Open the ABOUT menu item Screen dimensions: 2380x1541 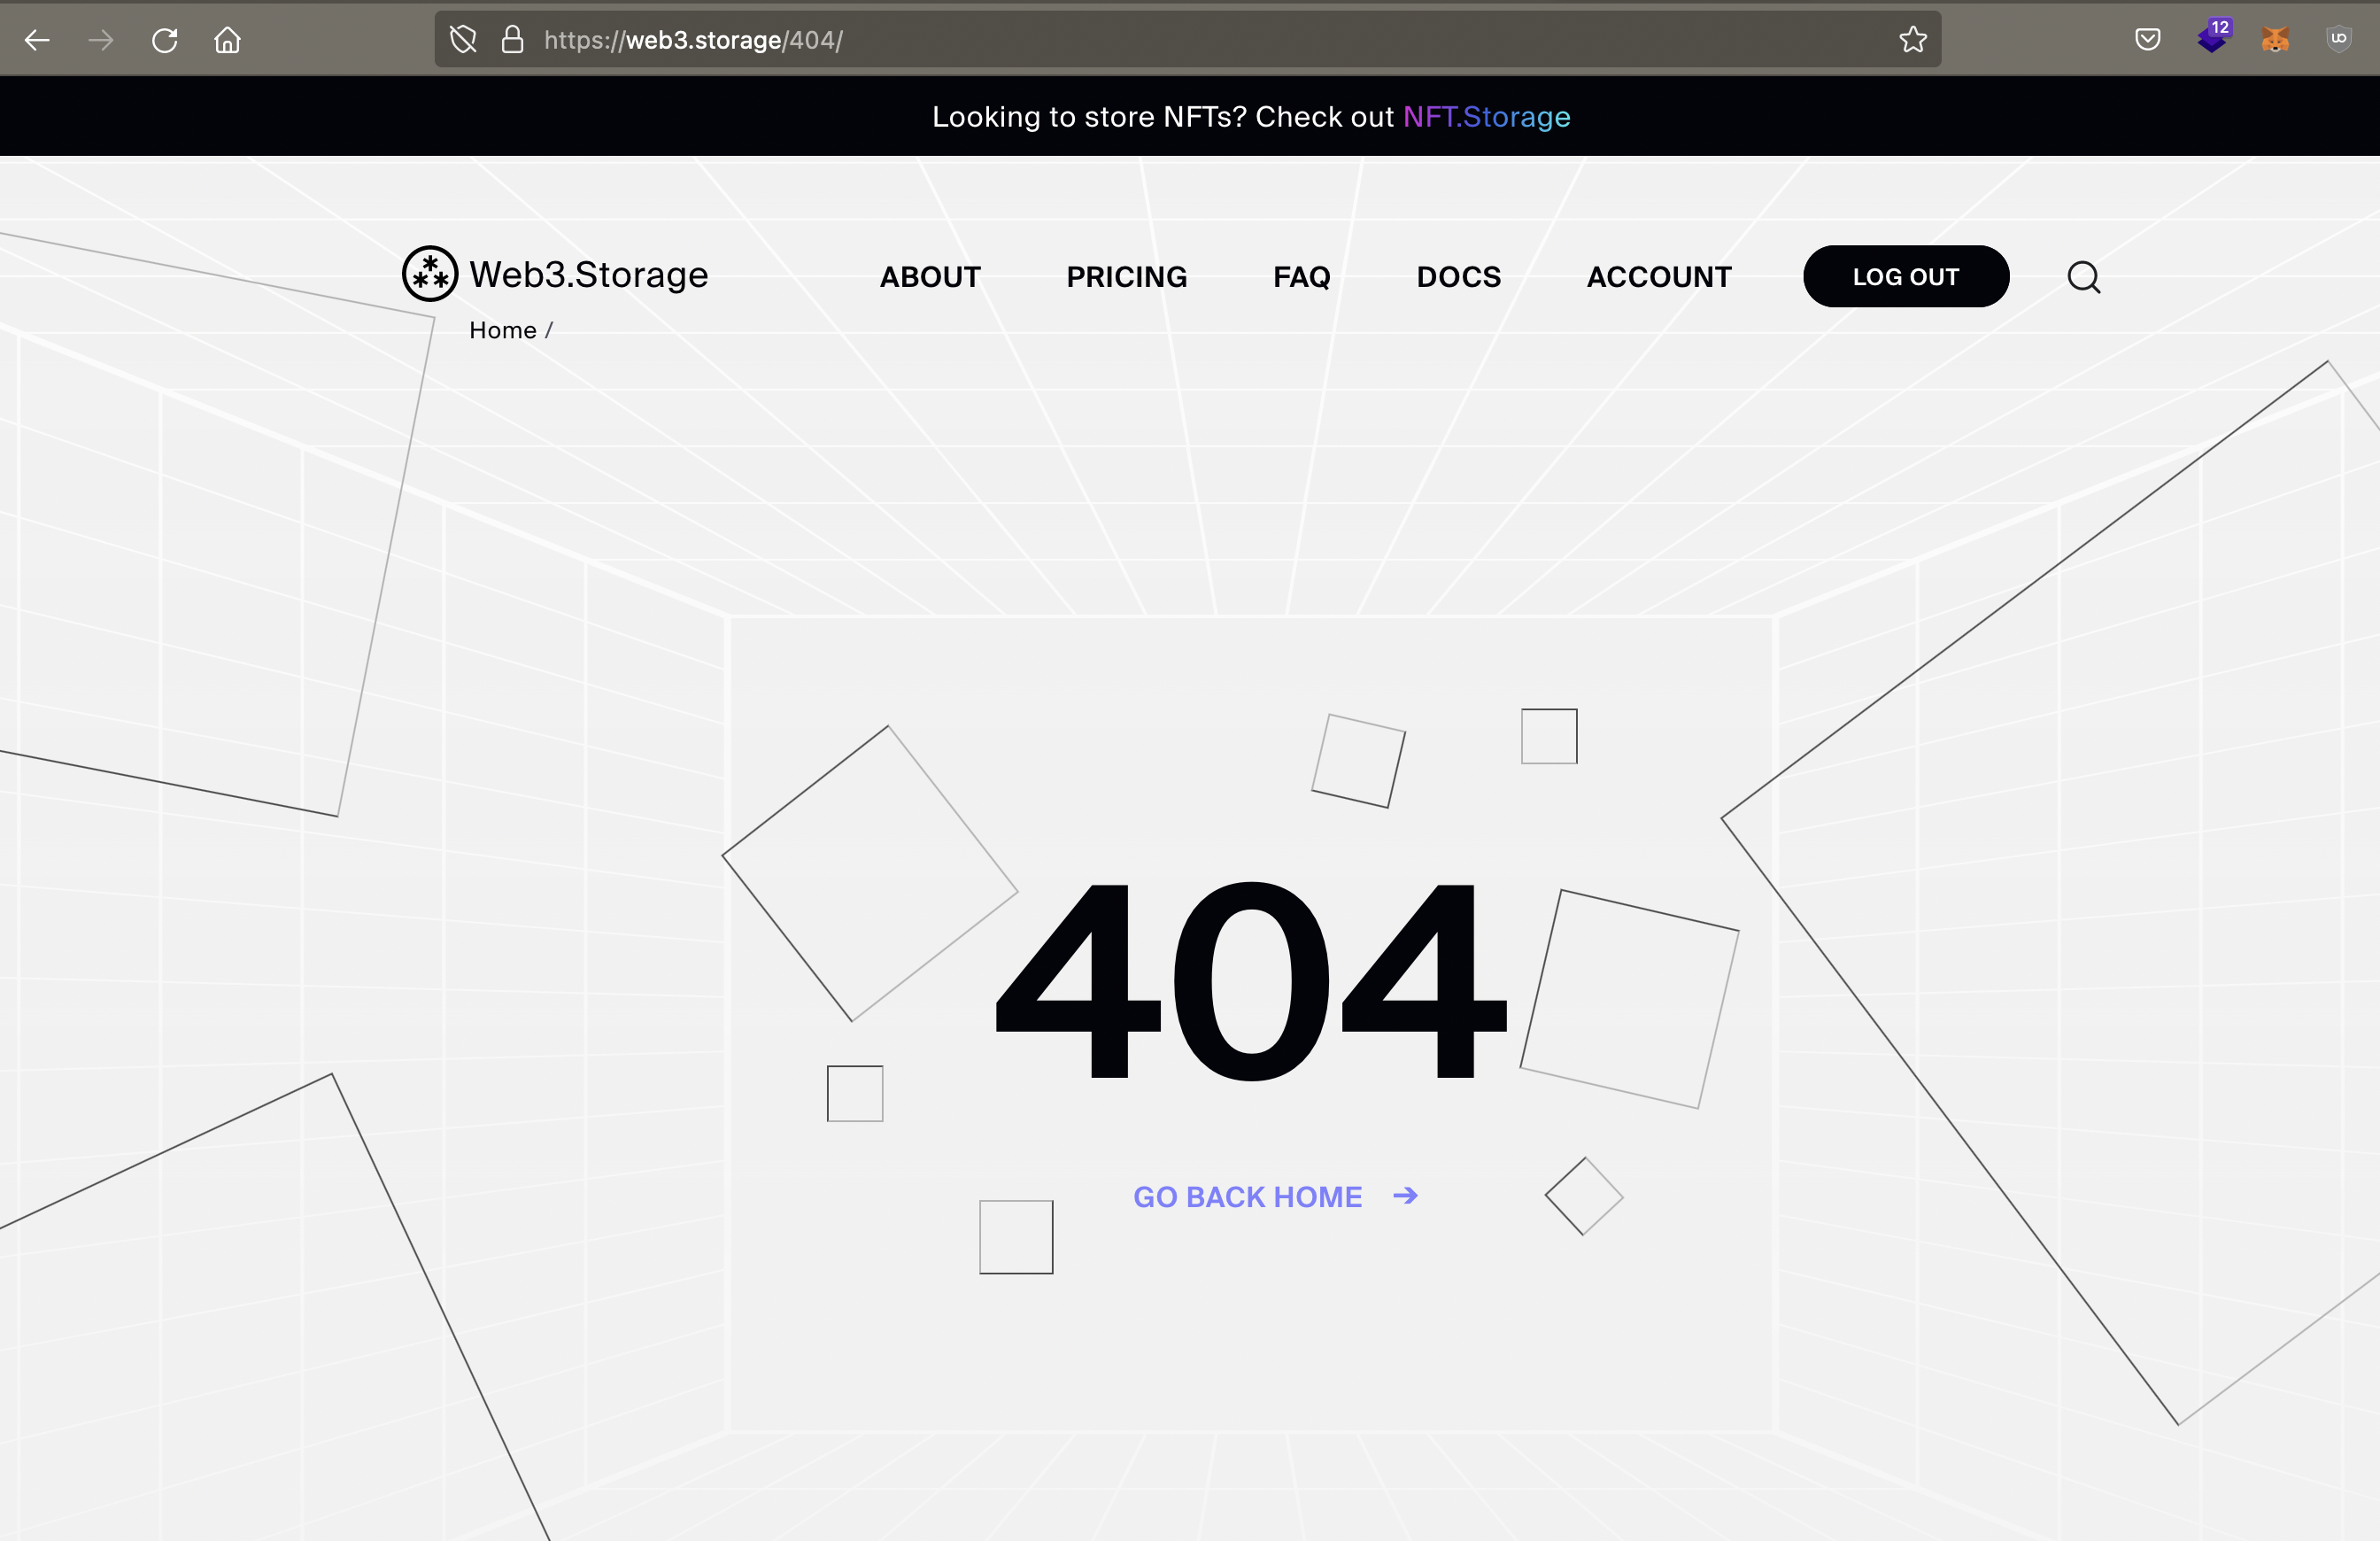930,277
